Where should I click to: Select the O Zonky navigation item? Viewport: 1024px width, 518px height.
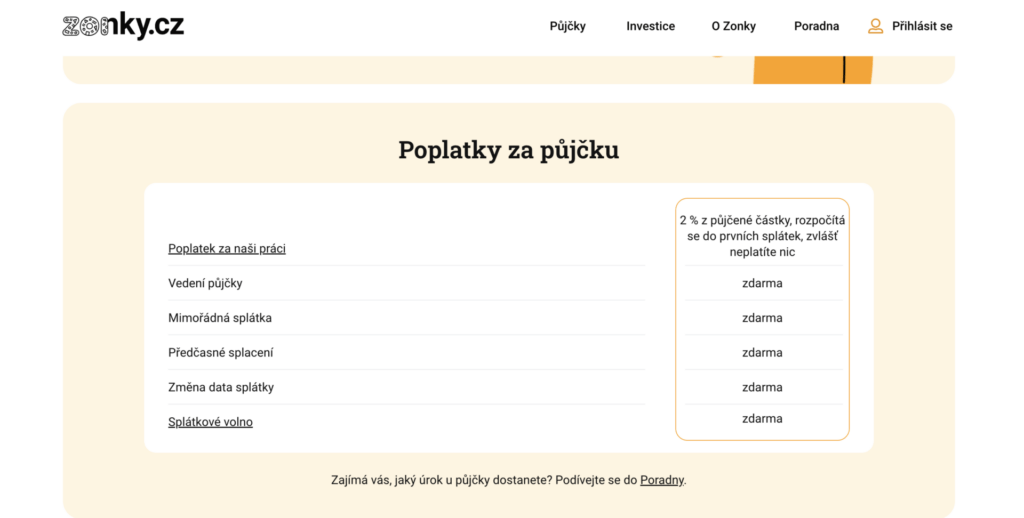(733, 26)
